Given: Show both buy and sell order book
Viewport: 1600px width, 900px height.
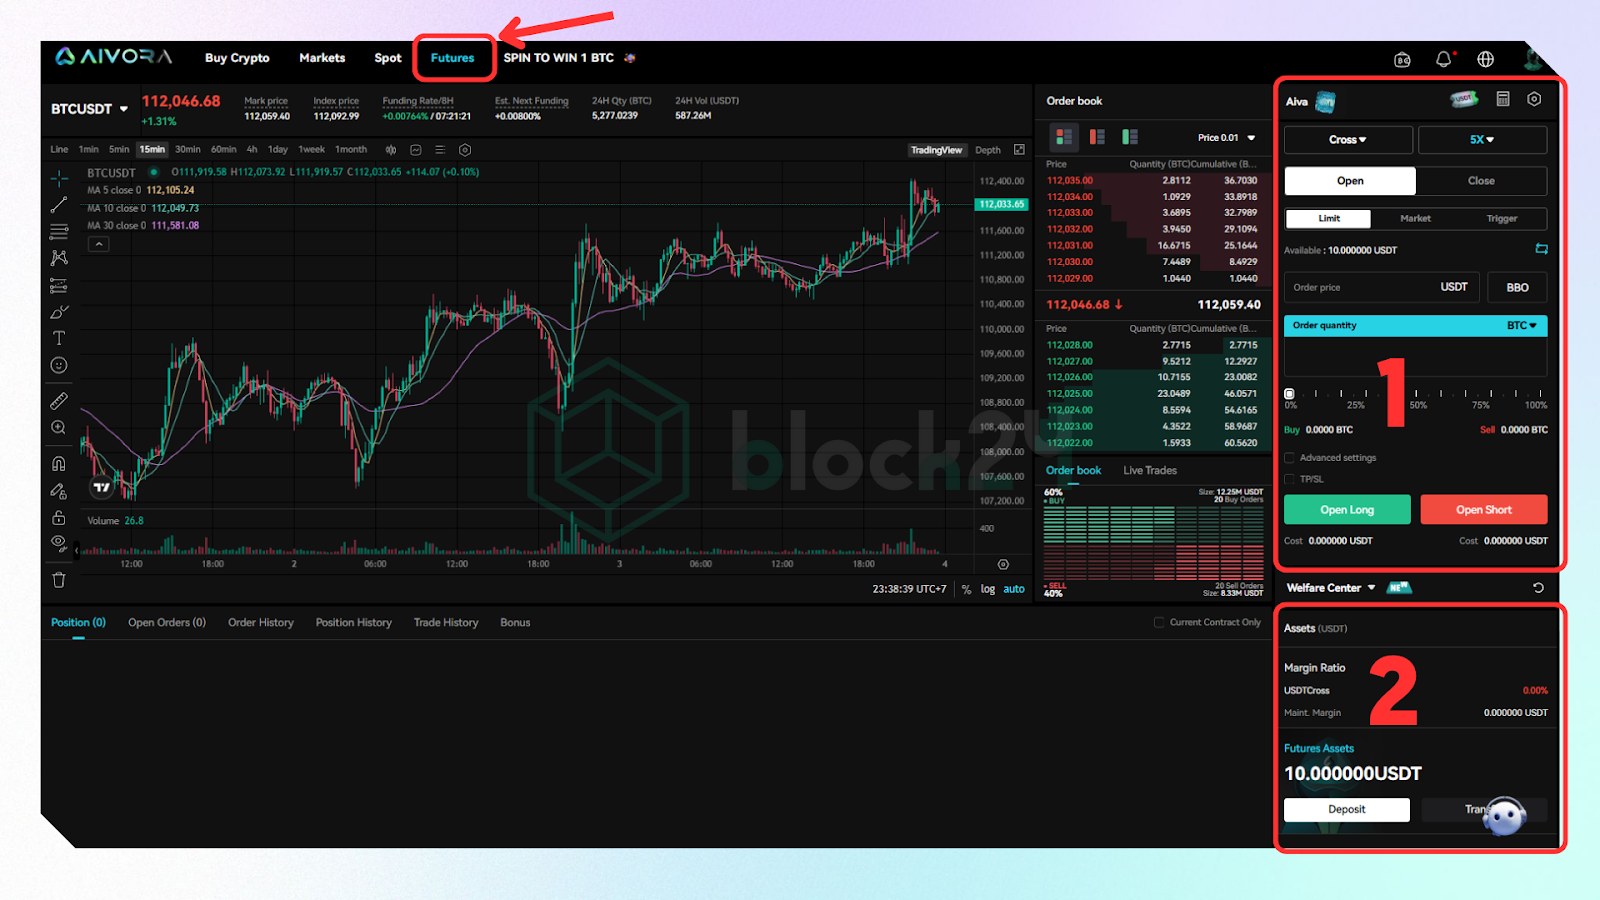Looking at the screenshot, I should (1064, 137).
